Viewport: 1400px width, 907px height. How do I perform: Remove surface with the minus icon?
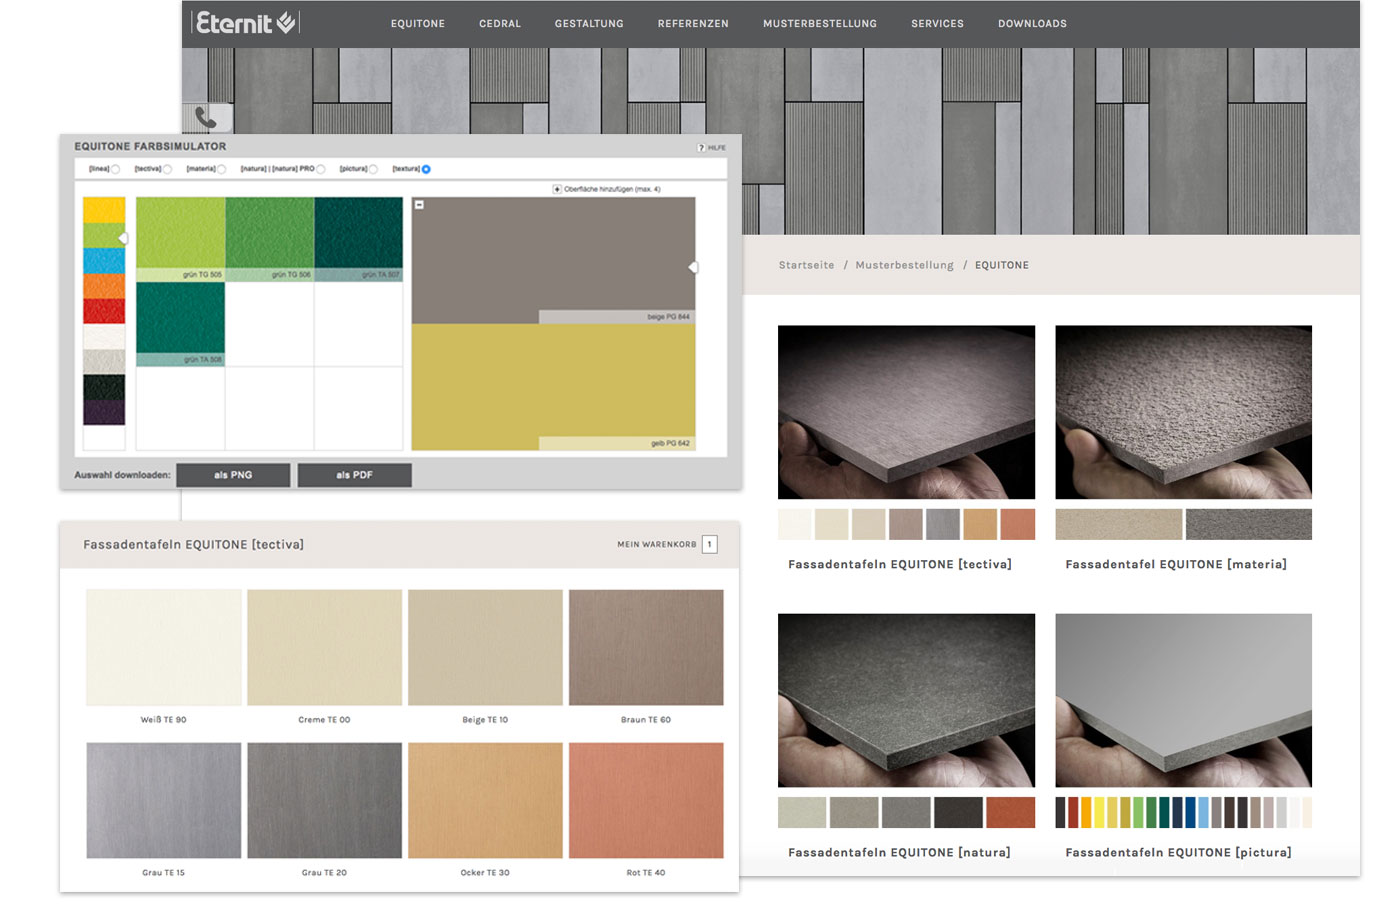coord(419,204)
